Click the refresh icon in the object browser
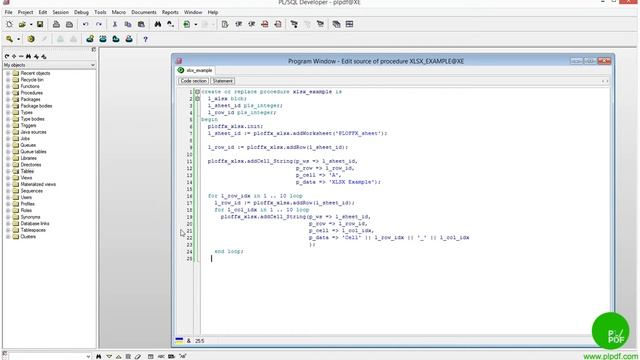 (x=7, y=56)
